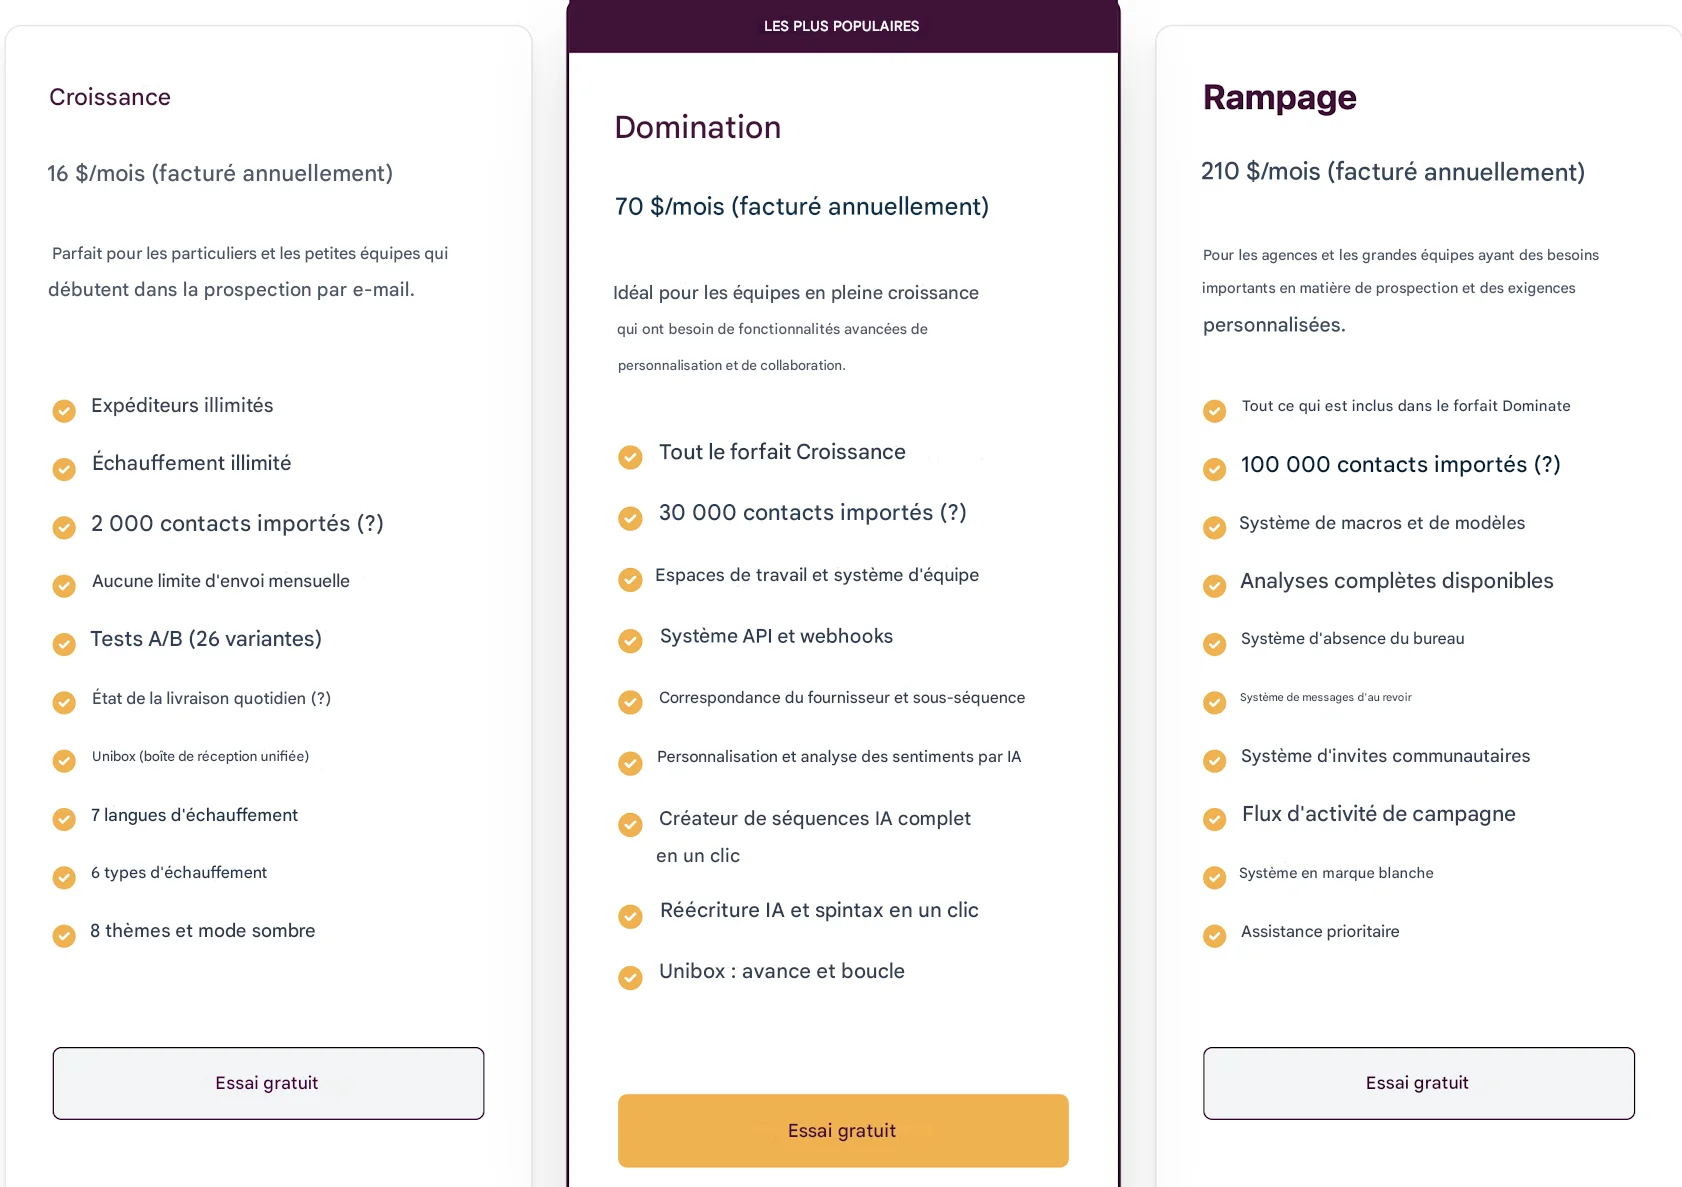This screenshot has height=1187, width=1682.
Task: Click the check icon beside Système API et webhooks
Action: click(x=630, y=641)
